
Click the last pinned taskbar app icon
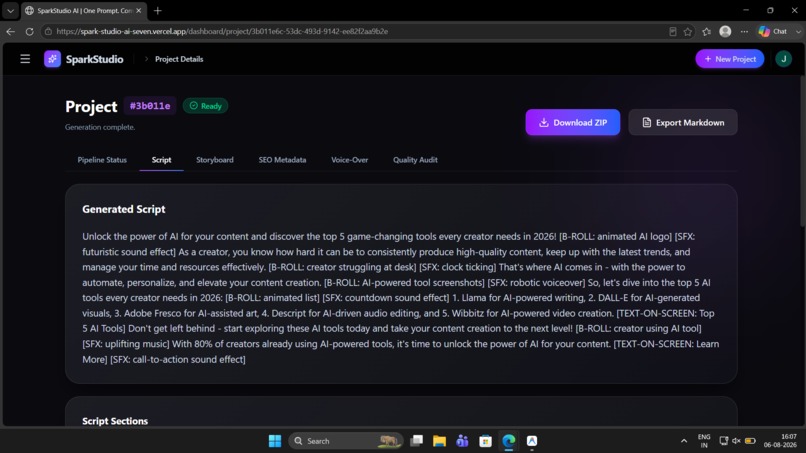(x=532, y=441)
